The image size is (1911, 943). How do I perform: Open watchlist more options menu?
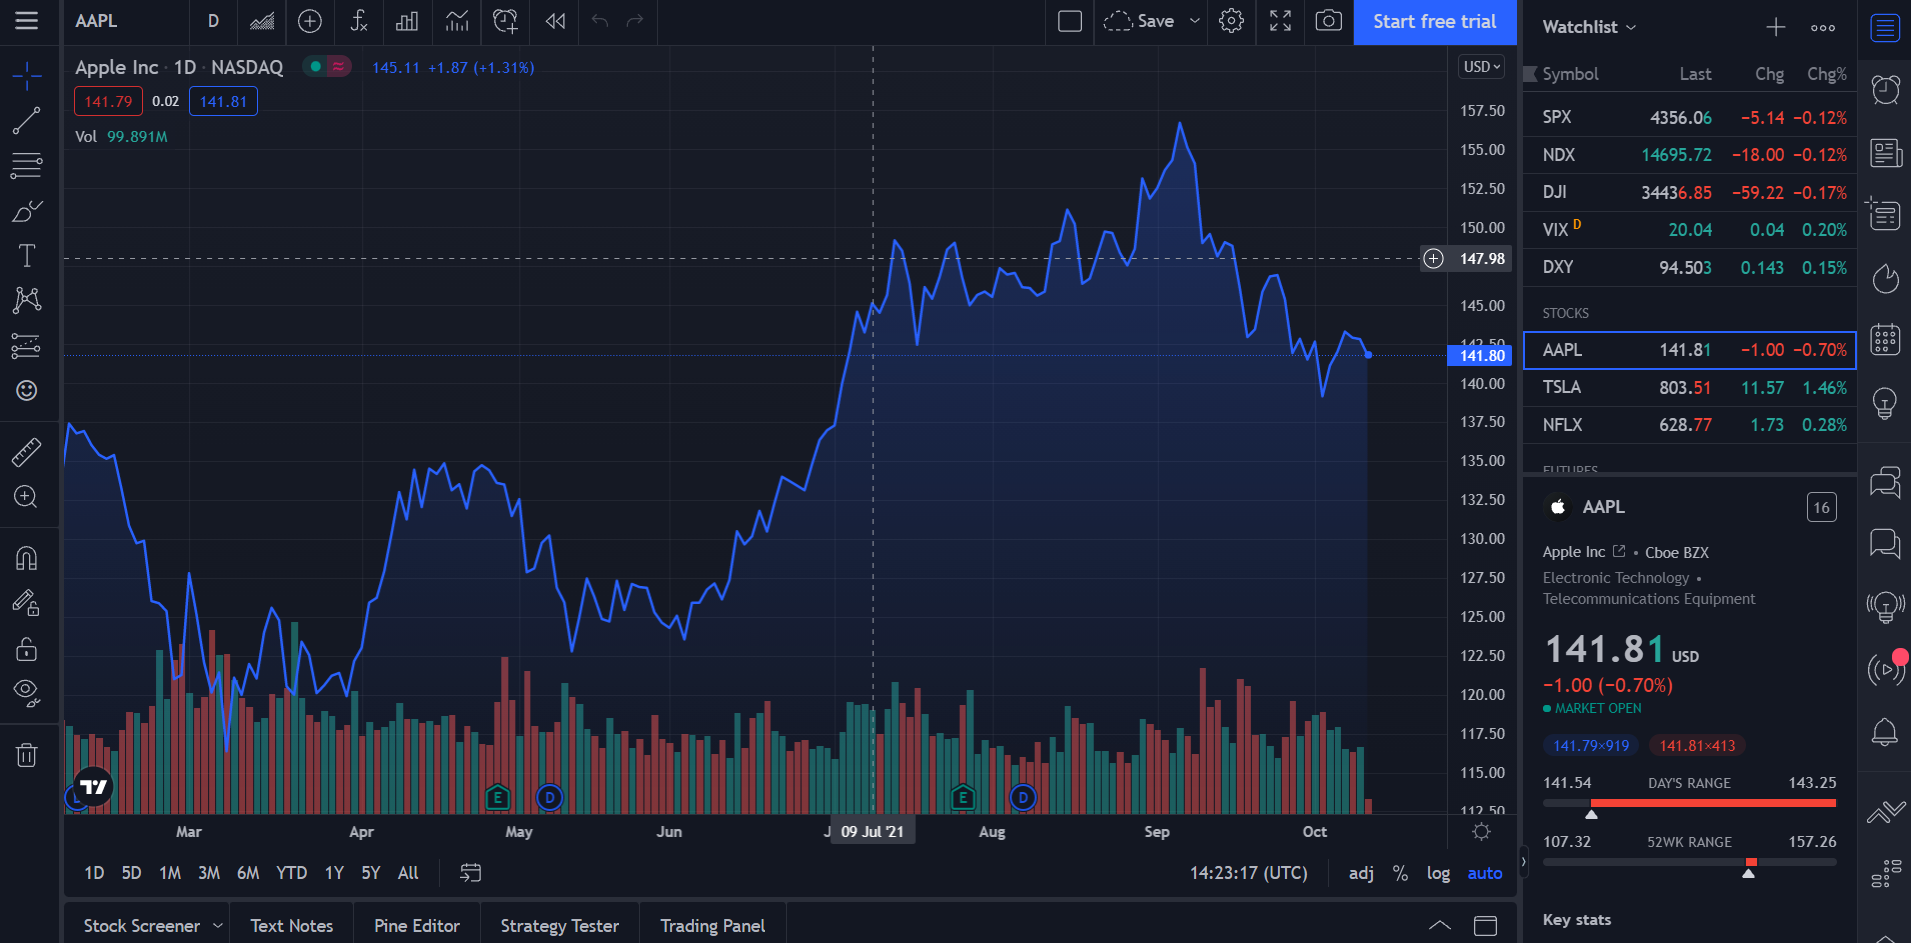click(x=1823, y=27)
